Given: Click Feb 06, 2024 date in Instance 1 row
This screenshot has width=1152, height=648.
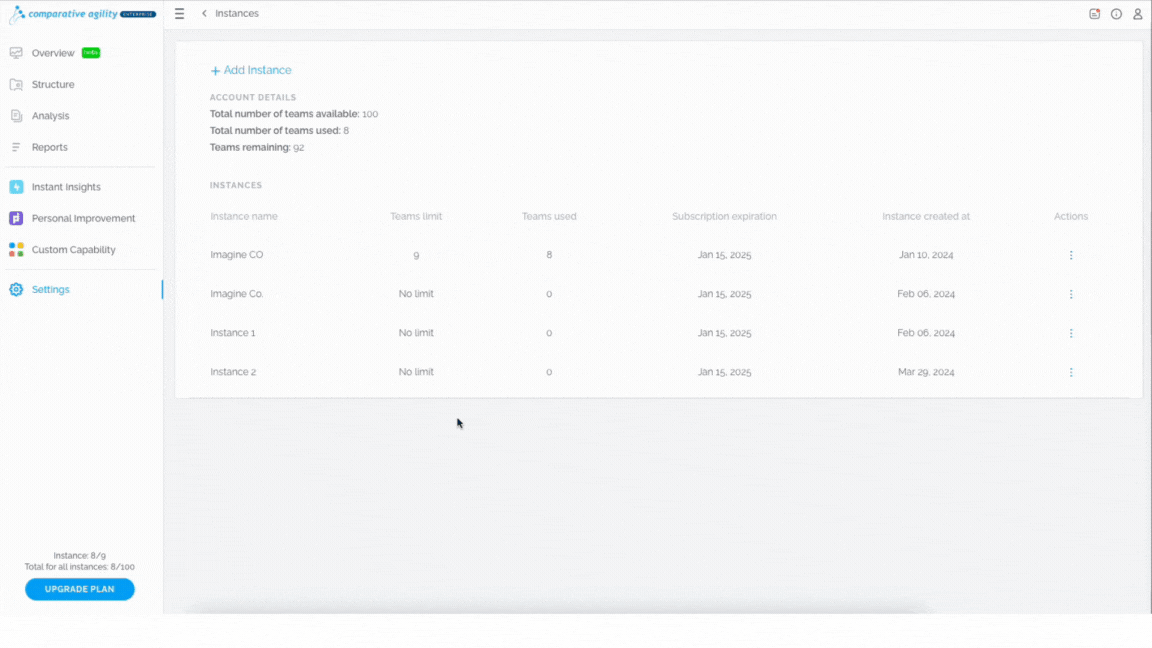Looking at the screenshot, I should click(x=926, y=333).
